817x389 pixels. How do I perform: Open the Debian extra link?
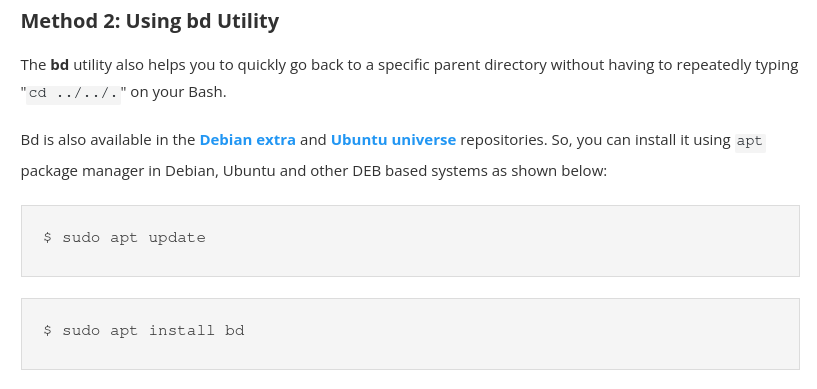[247, 140]
